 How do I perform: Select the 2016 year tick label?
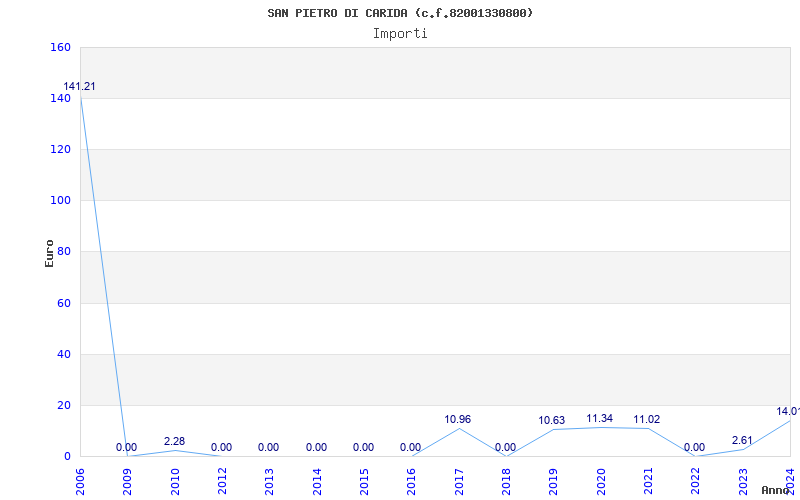(411, 480)
